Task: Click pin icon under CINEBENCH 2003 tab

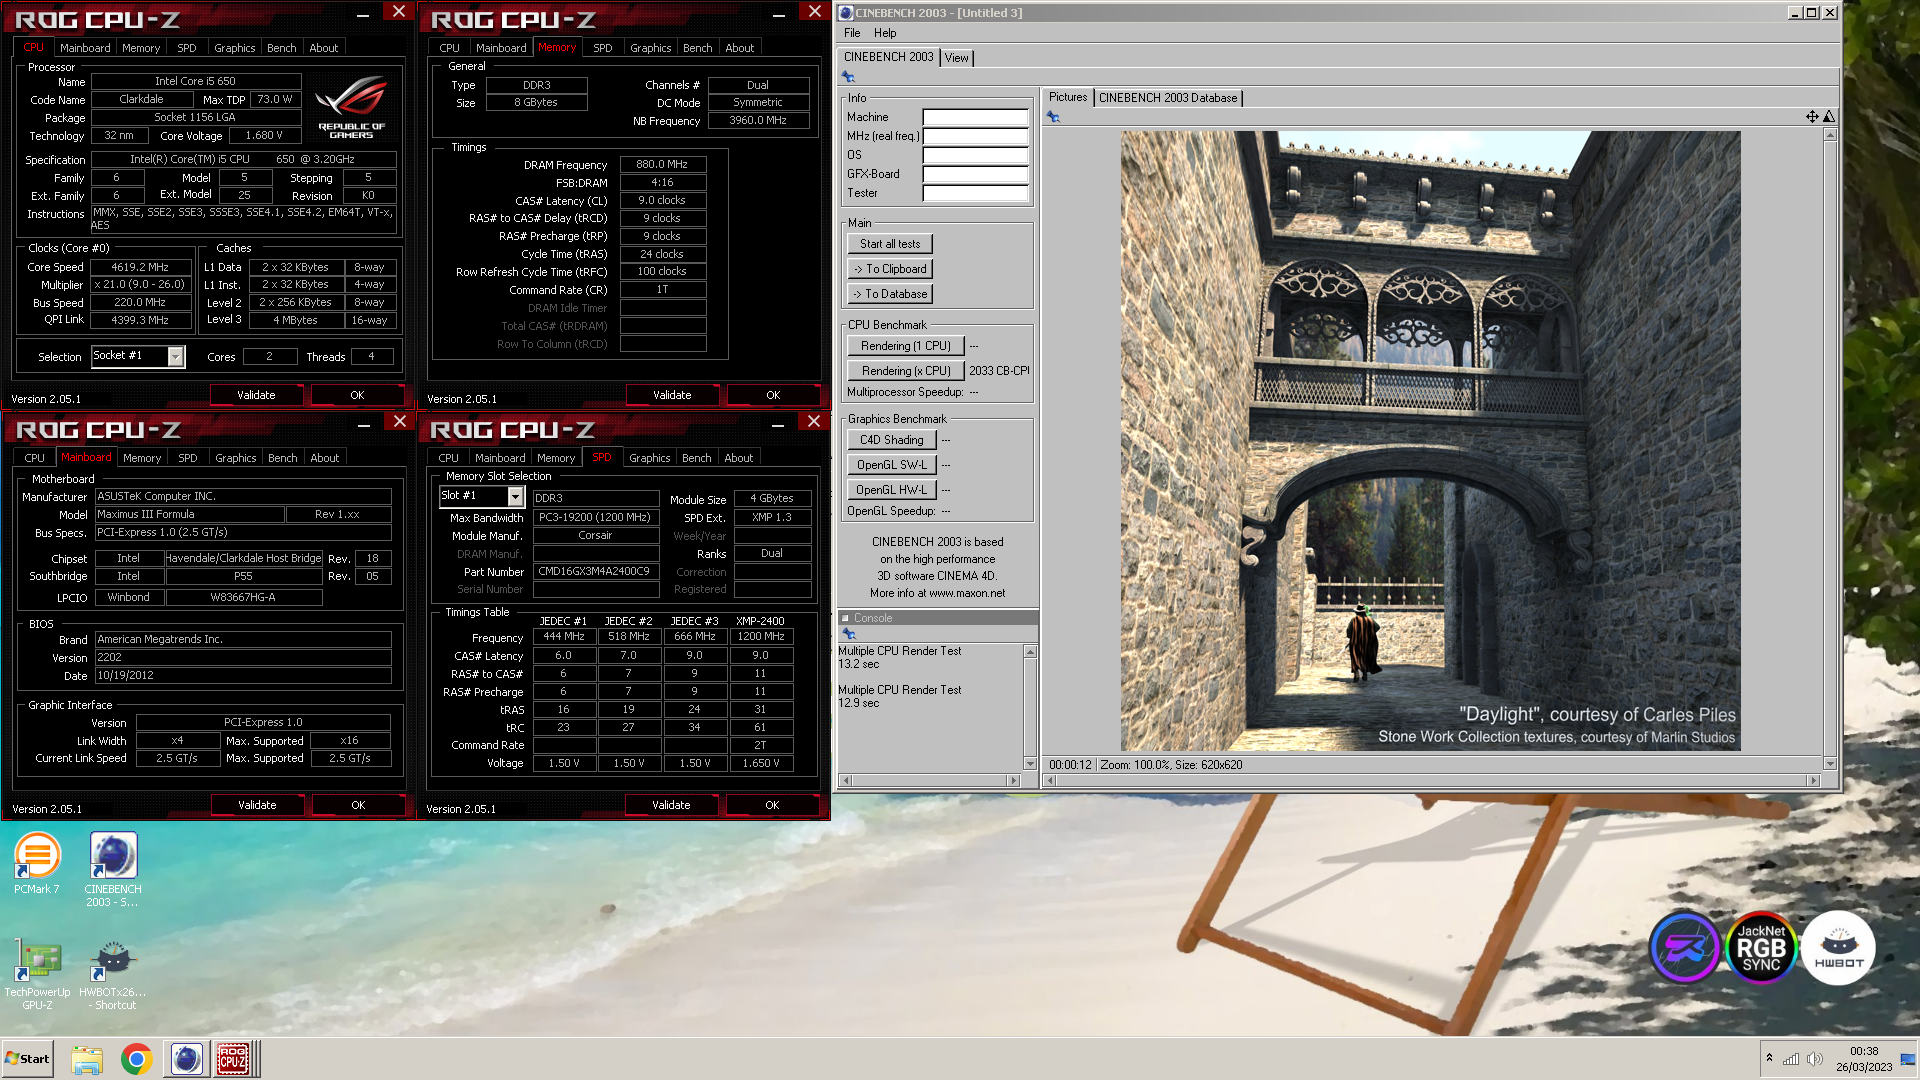Action: click(848, 77)
